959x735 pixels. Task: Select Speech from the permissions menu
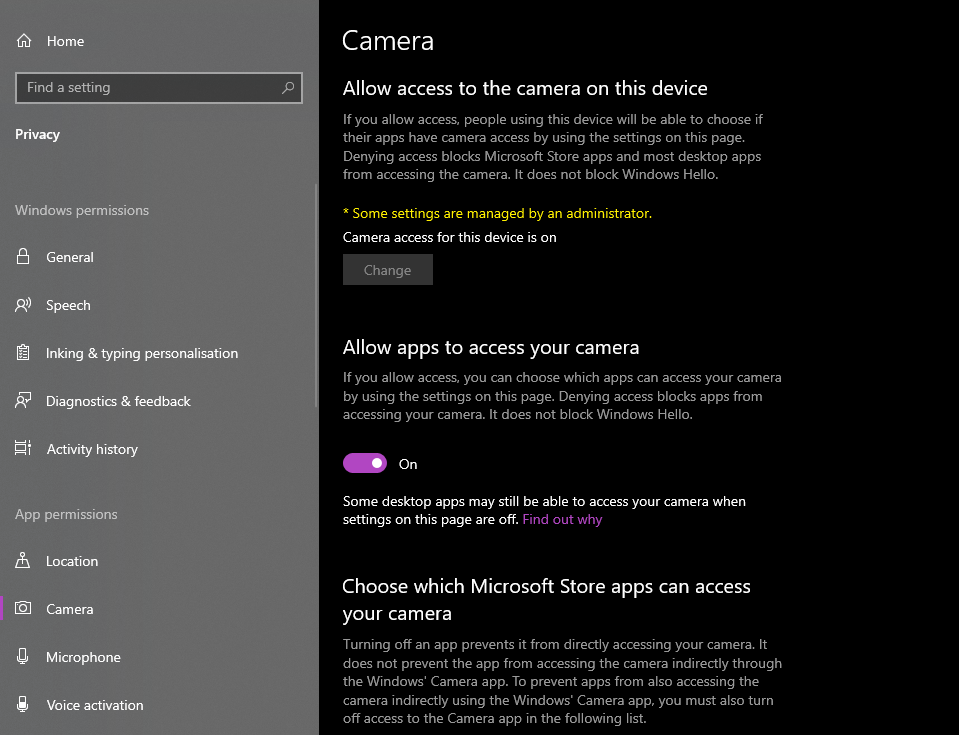click(68, 305)
